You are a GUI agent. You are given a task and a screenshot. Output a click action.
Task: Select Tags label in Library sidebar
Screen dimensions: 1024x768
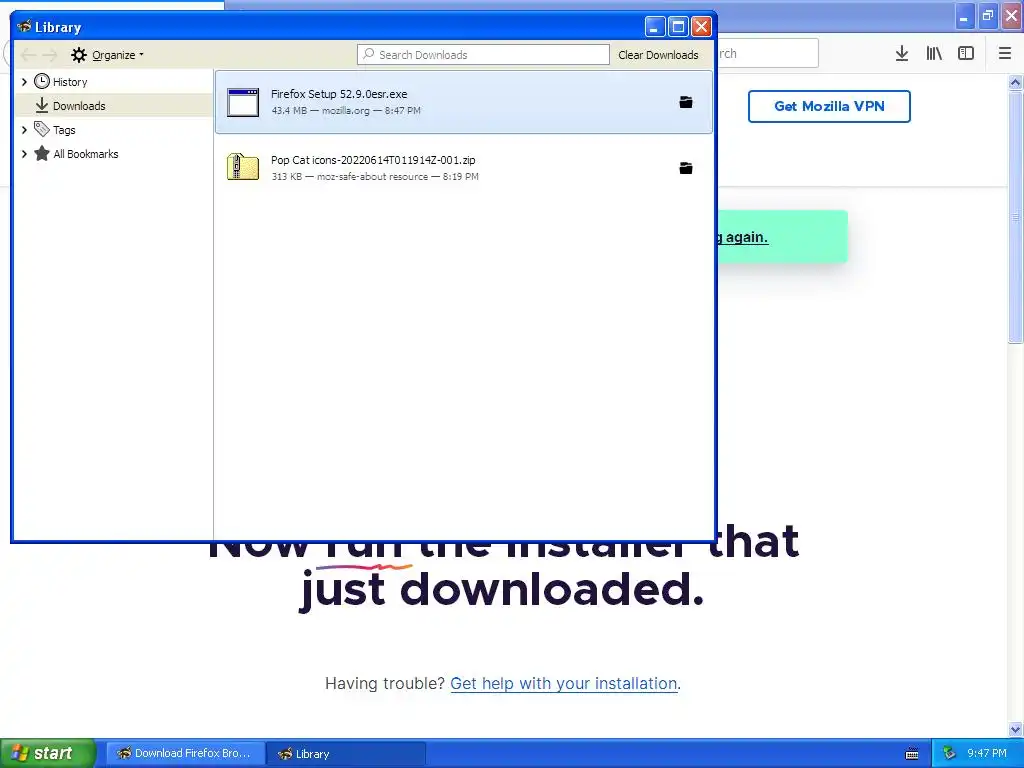(x=64, y=130)
